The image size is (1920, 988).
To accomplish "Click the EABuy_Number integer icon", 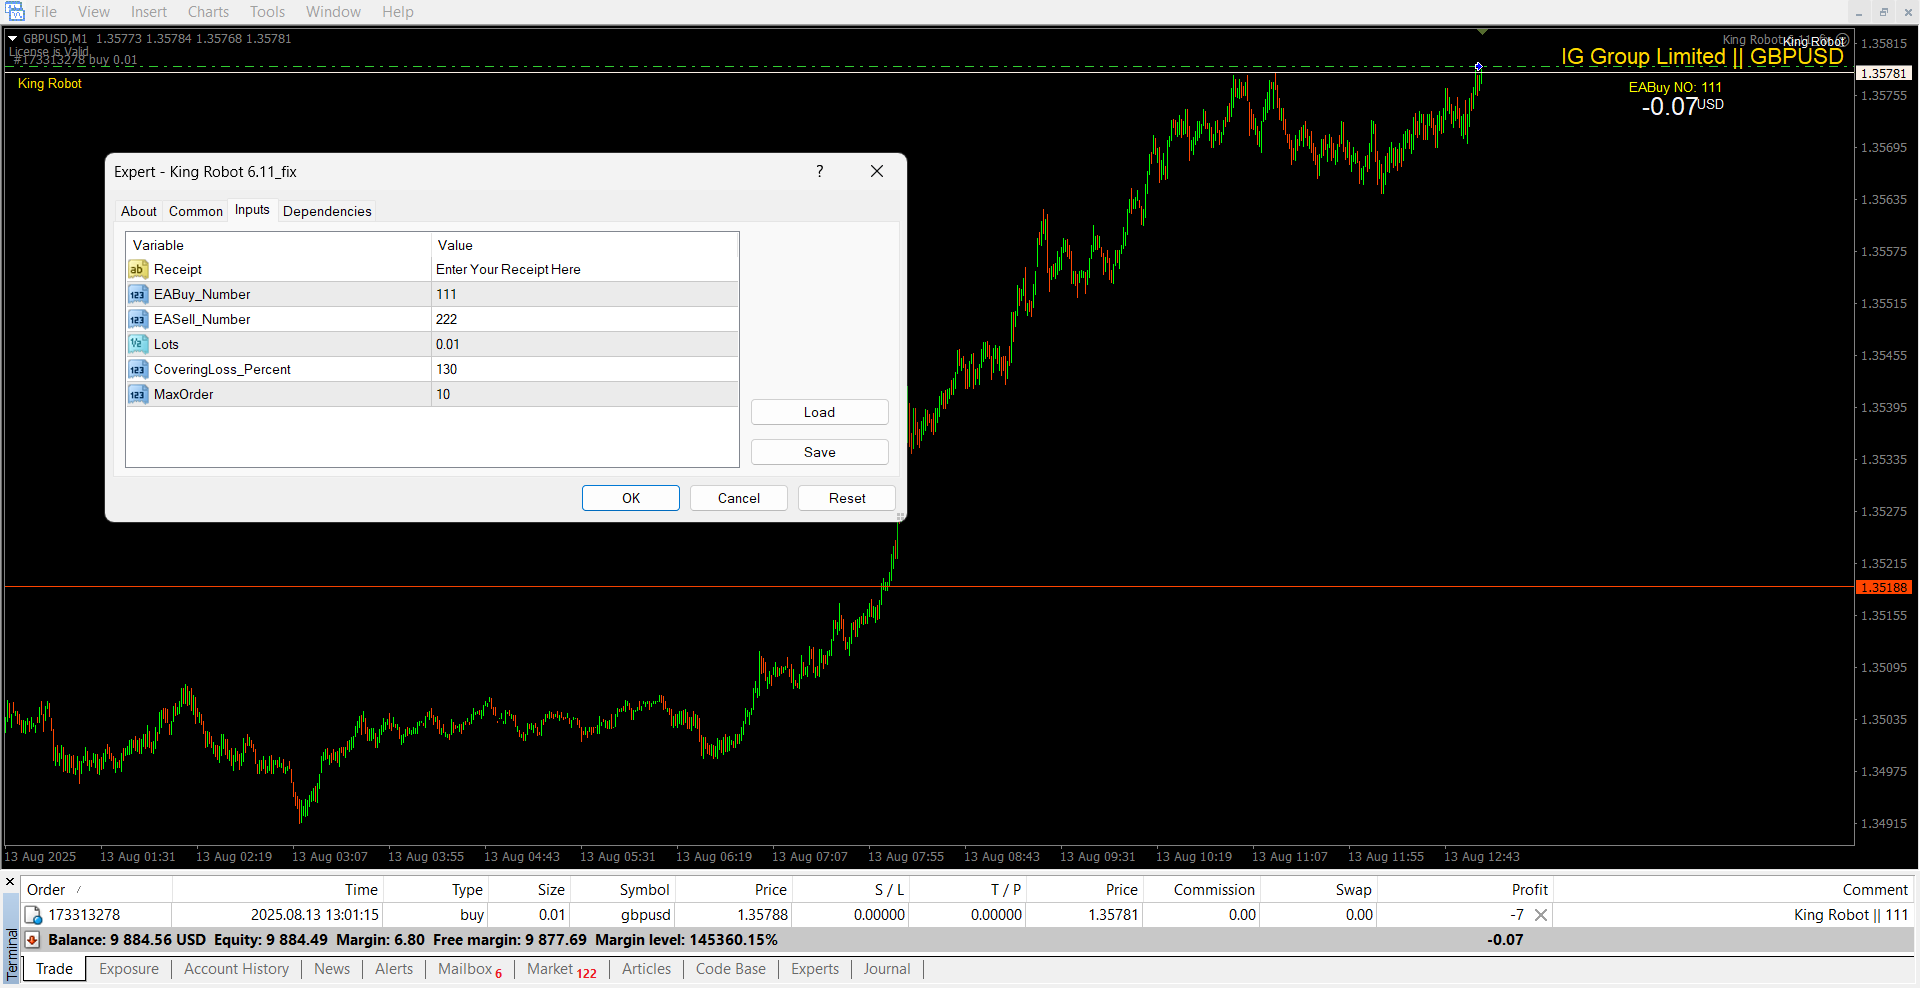I will [137, 294].
